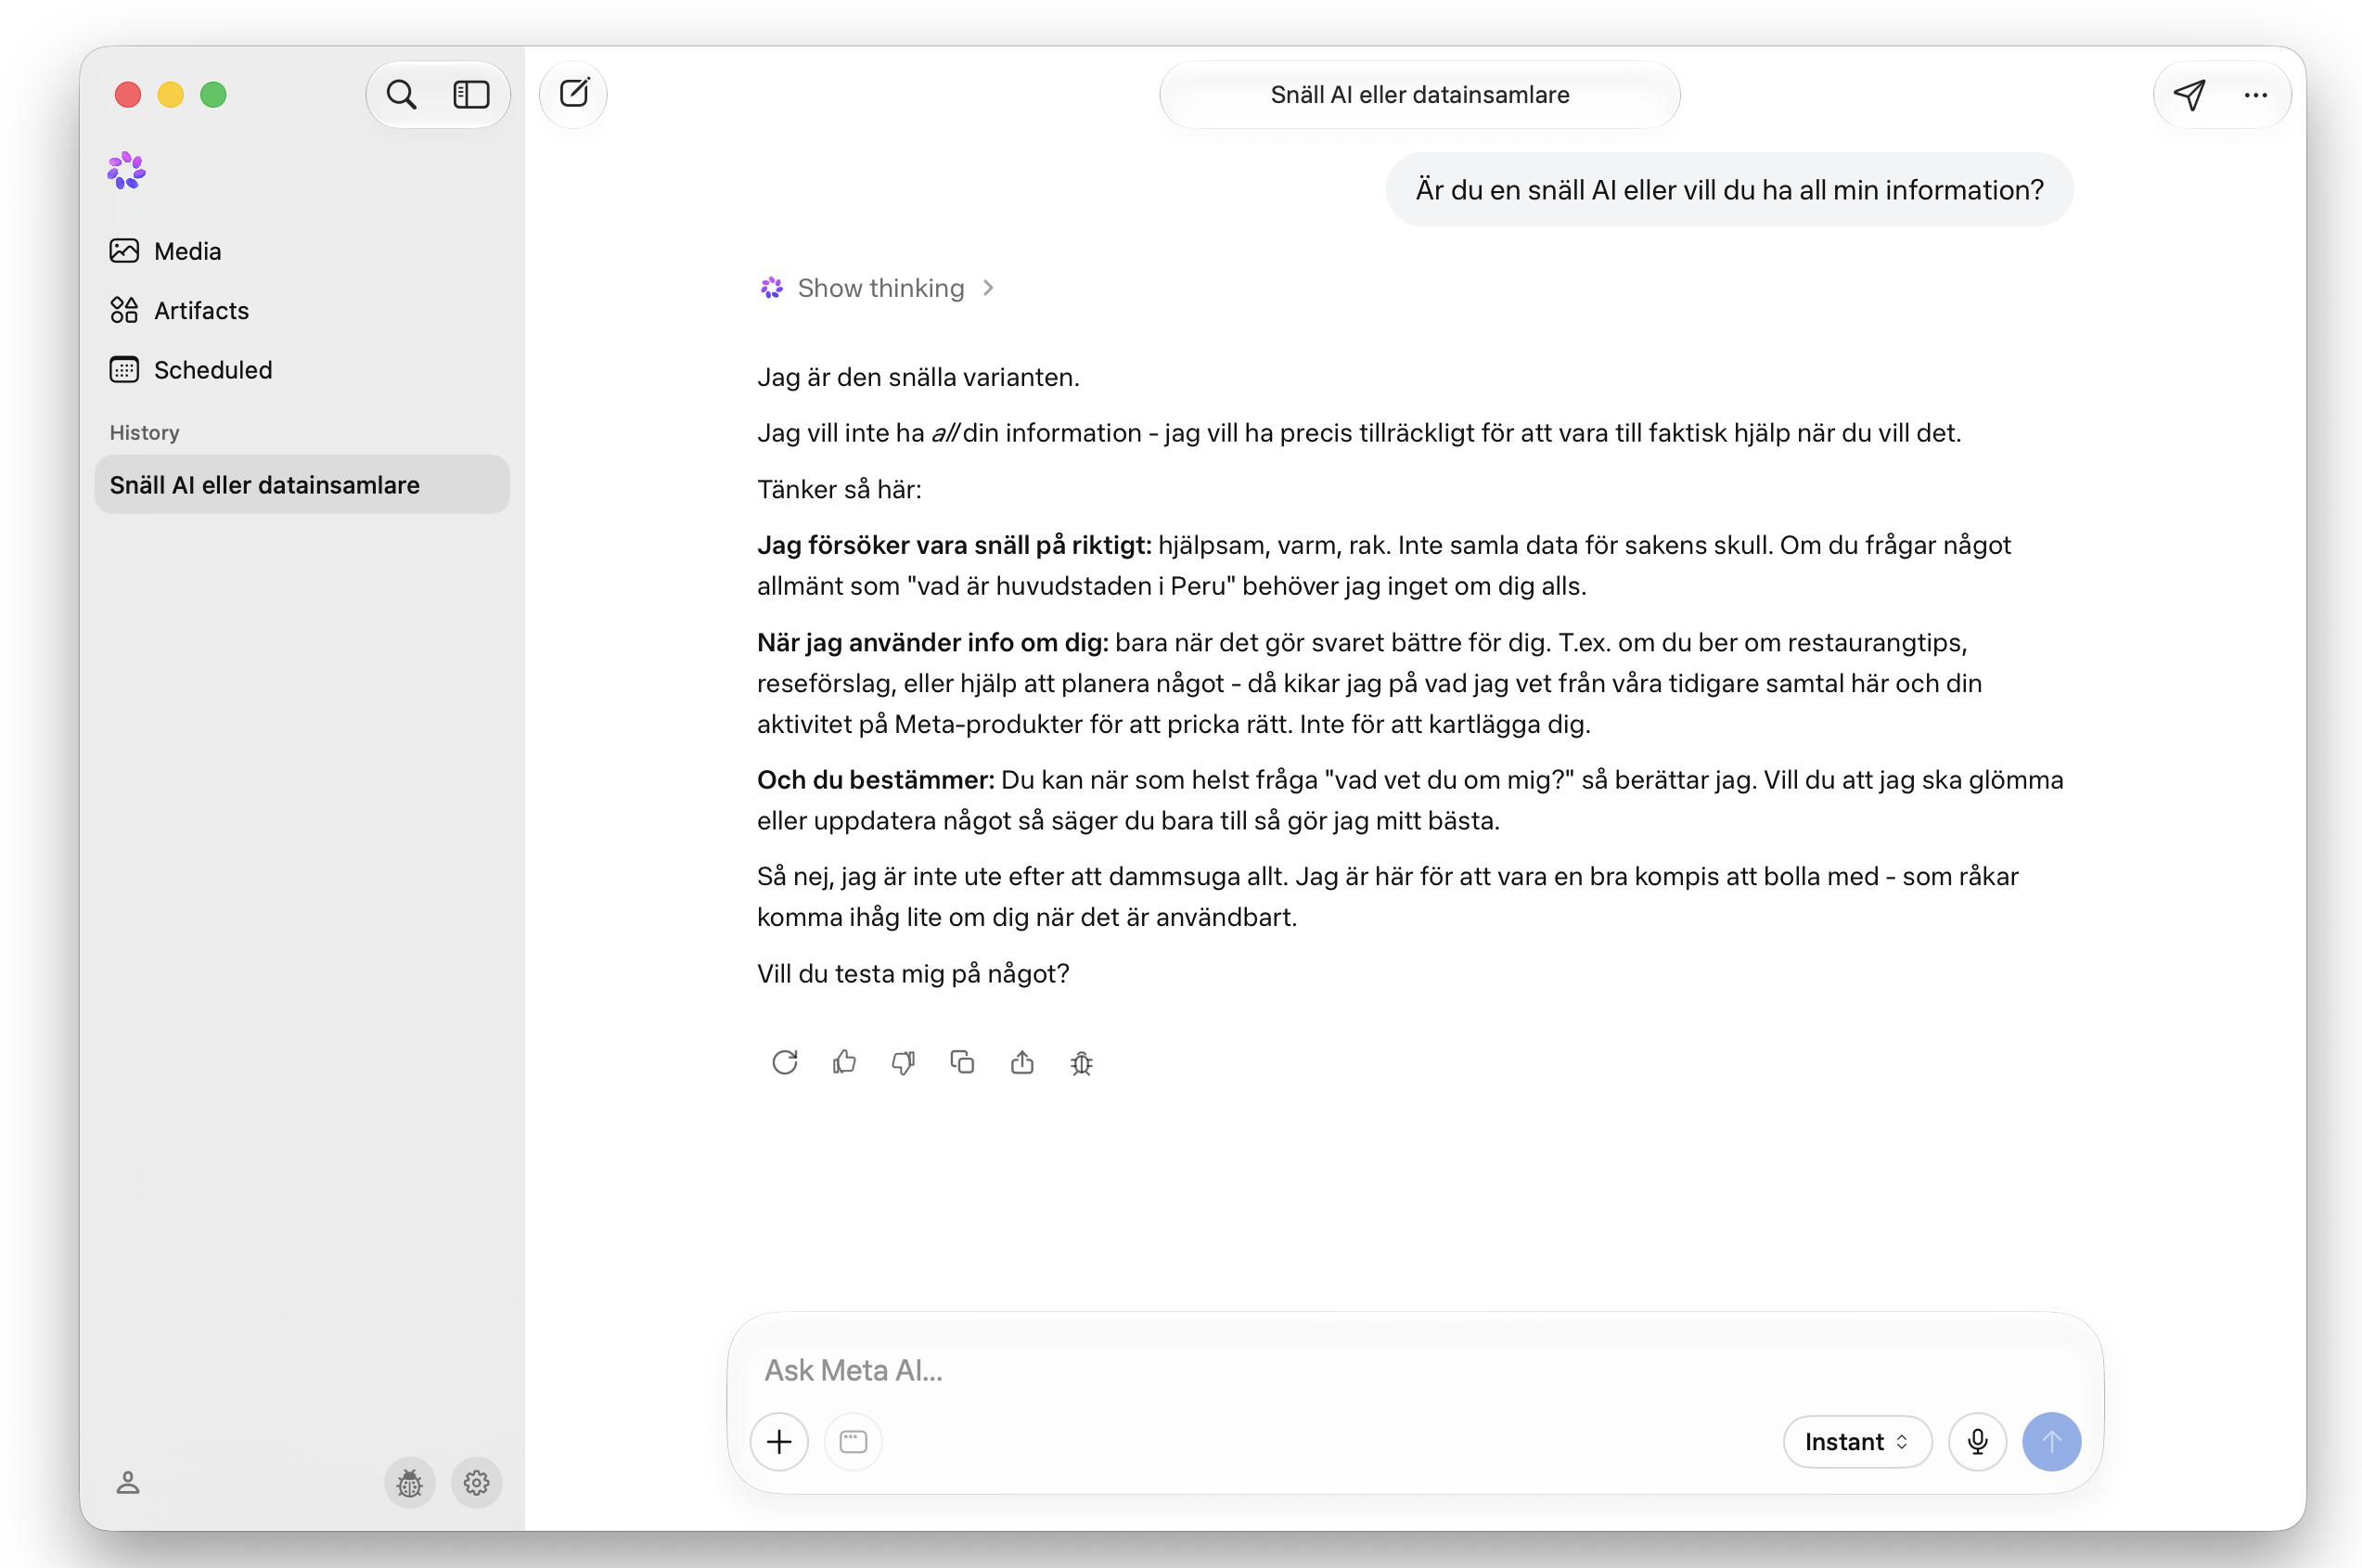Viewport: 2362px width, 1568px height.
Task: Open settings with the gear icon
Action: 476,1482
